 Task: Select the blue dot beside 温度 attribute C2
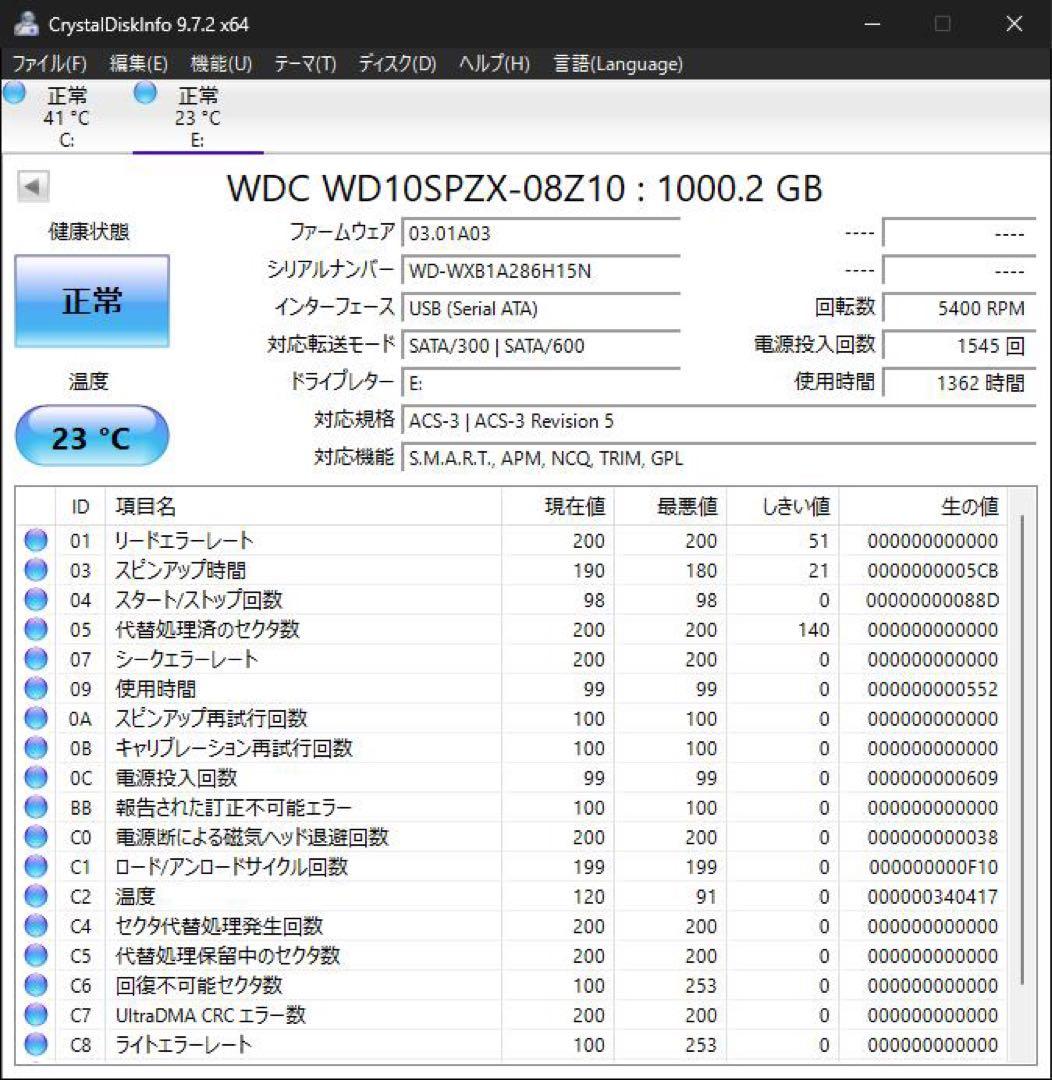pos(35,896)
